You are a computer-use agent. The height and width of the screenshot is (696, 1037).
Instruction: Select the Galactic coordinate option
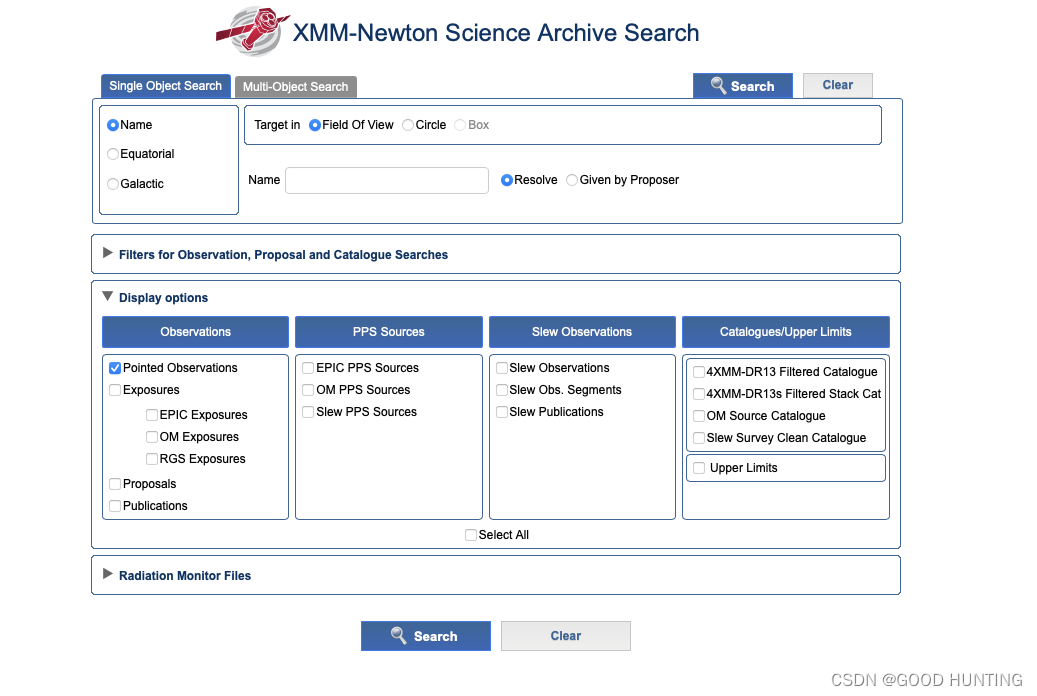point(113,184)
